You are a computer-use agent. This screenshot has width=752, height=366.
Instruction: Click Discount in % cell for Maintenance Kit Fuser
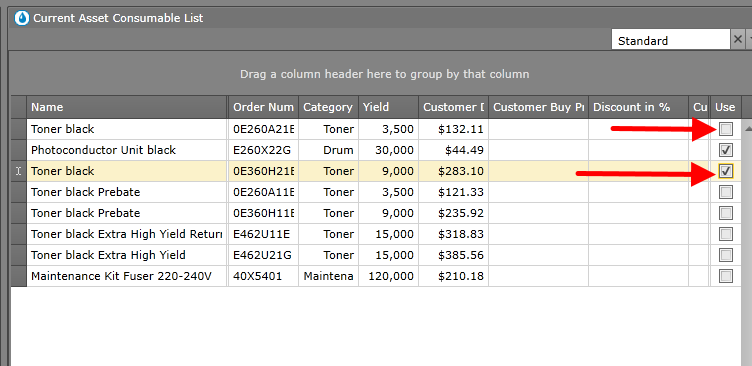[638, 276]
